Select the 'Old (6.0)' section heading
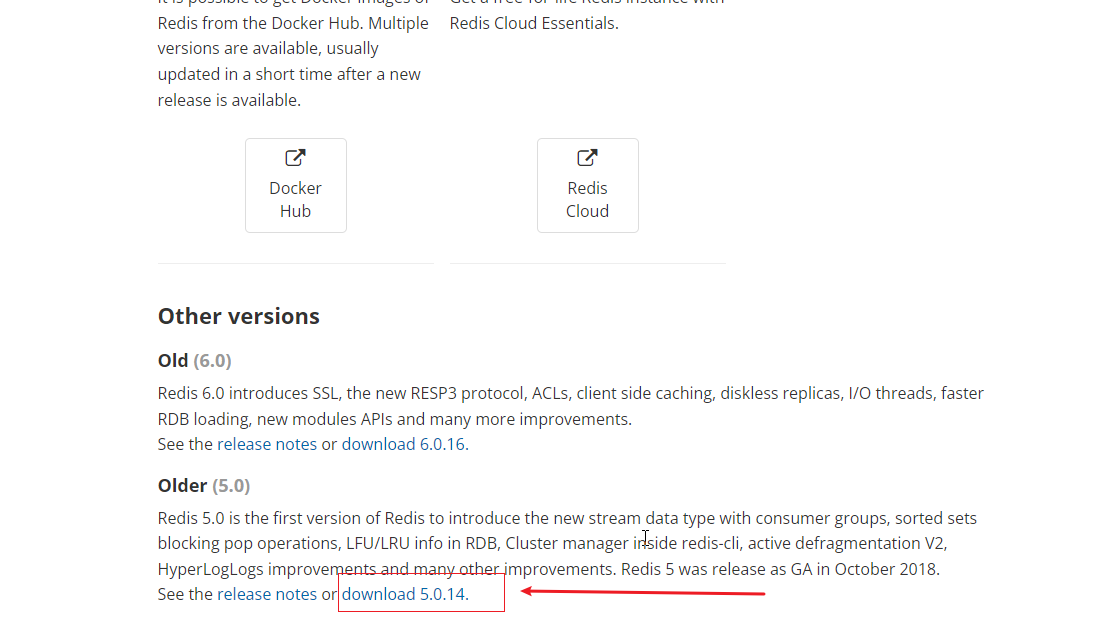1103x619 pixels. tap(194, 360)
